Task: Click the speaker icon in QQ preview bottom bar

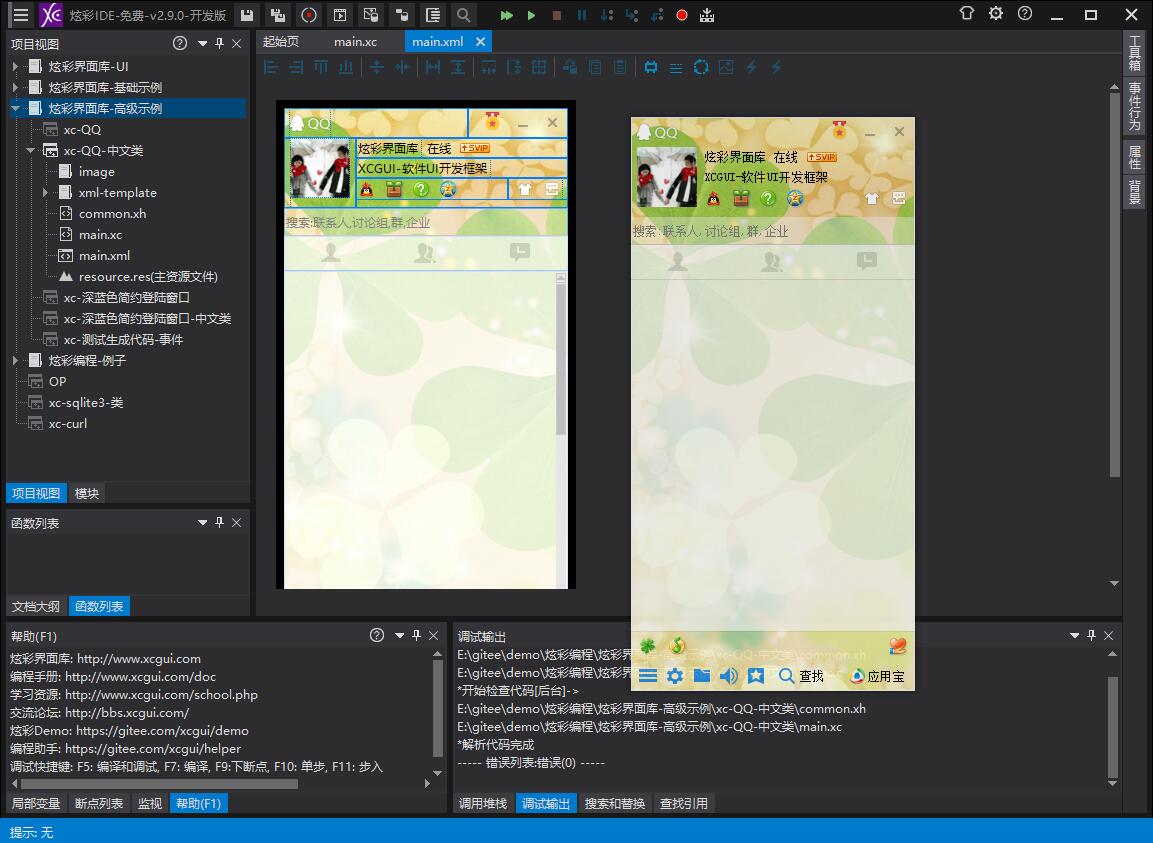Action: pos(729,676)
